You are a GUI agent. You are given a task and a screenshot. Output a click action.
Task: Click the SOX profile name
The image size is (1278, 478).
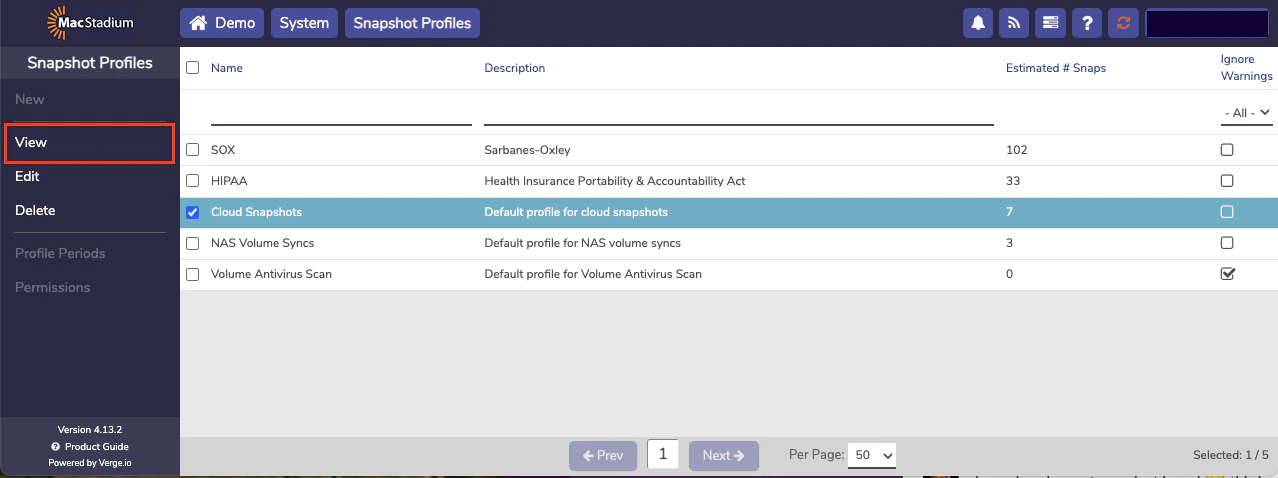[x=223, y=150]
